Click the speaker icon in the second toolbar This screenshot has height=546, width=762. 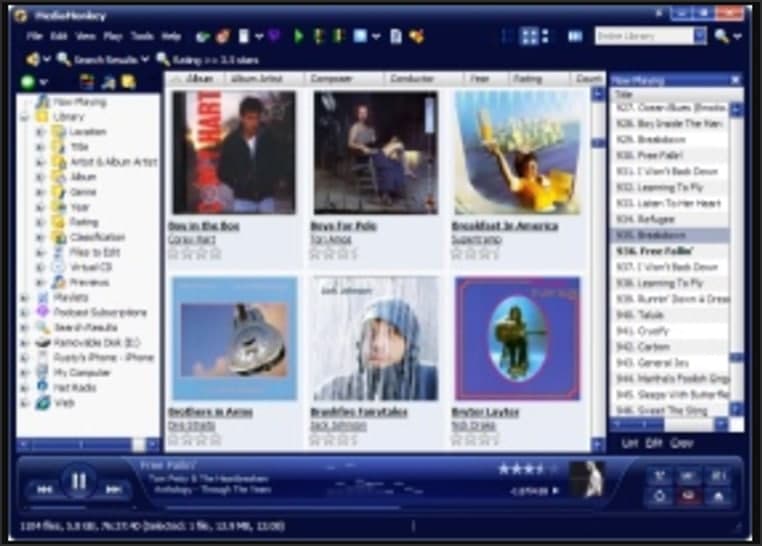tap(33, 60)
